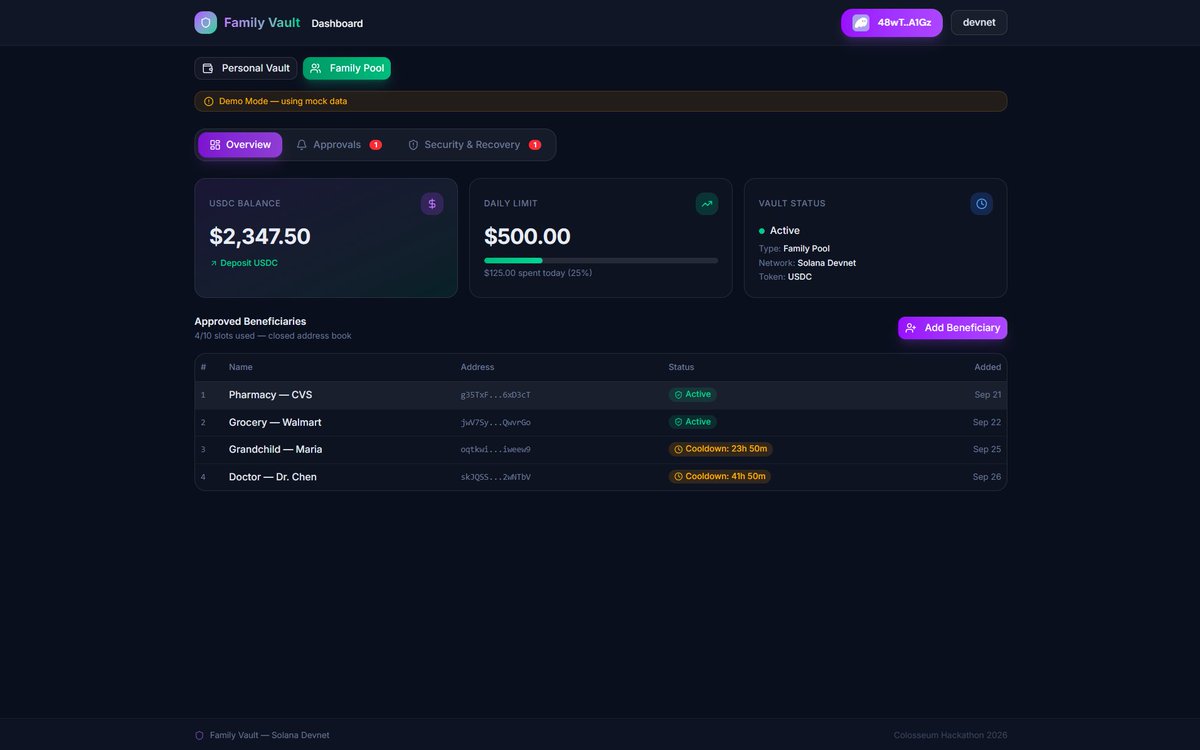The width and height of the screenshot is (1200, 750).
Task: Click the $125.00 spent today (25%) text
Action: 538,273
